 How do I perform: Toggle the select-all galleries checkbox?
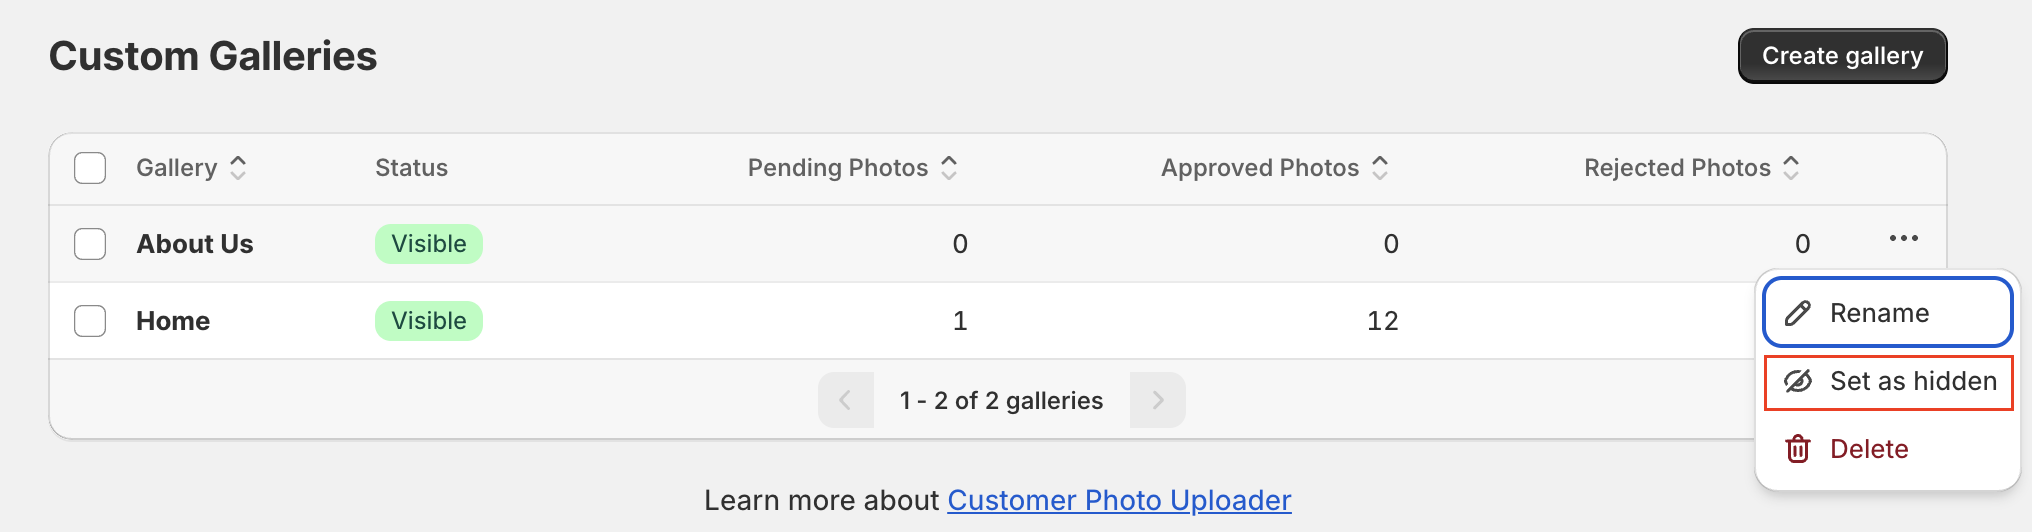pyautogui.click(x=90, y=168)
